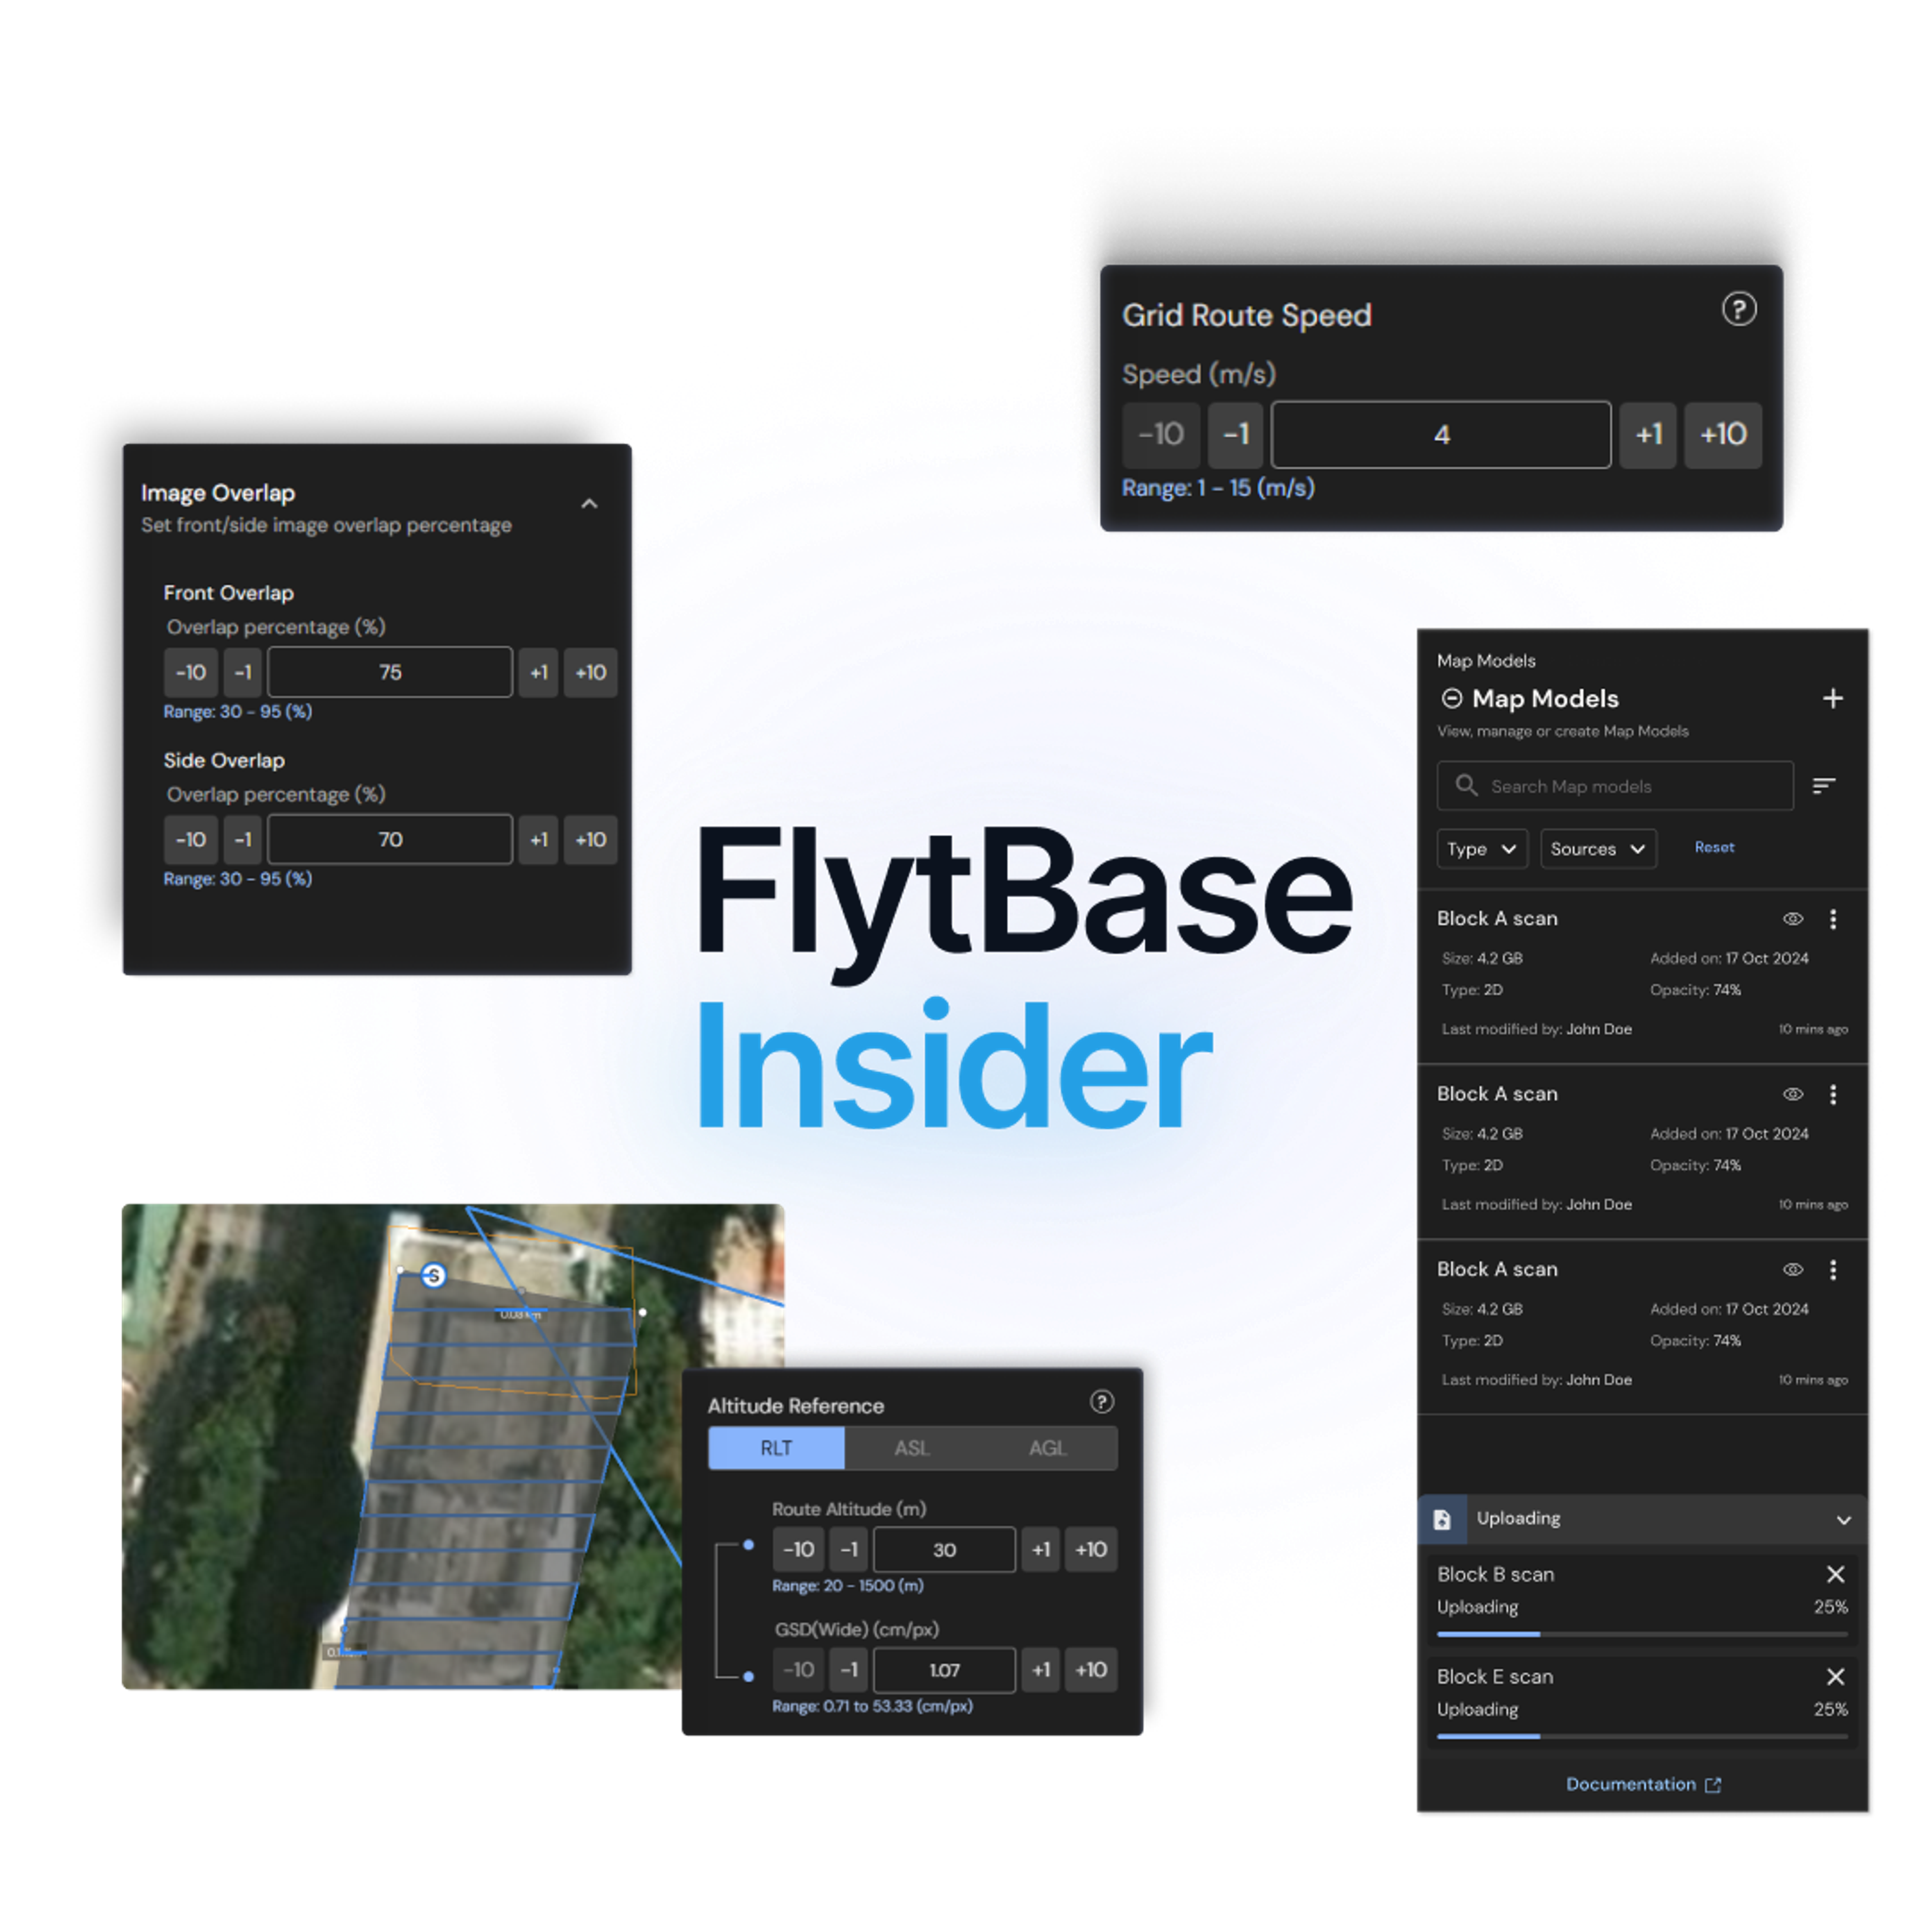The height and width of the screenshot is (1932, 1932).
Task: Click the GSD field showing 1.07
Action: tap(944, 1669)
